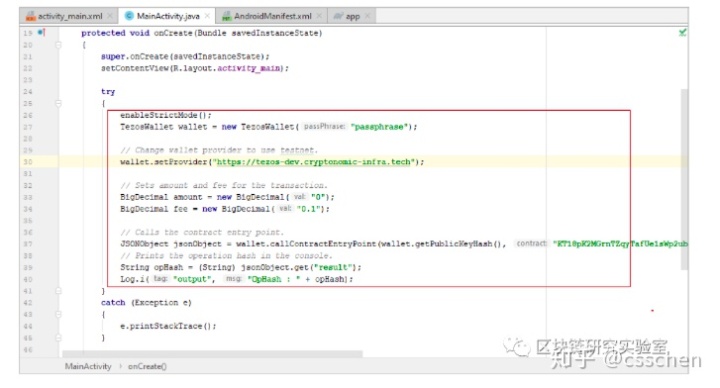Click the catch (Exception e) line
Image resolution: width=720 pixels, height=388 pixels.
146,303
